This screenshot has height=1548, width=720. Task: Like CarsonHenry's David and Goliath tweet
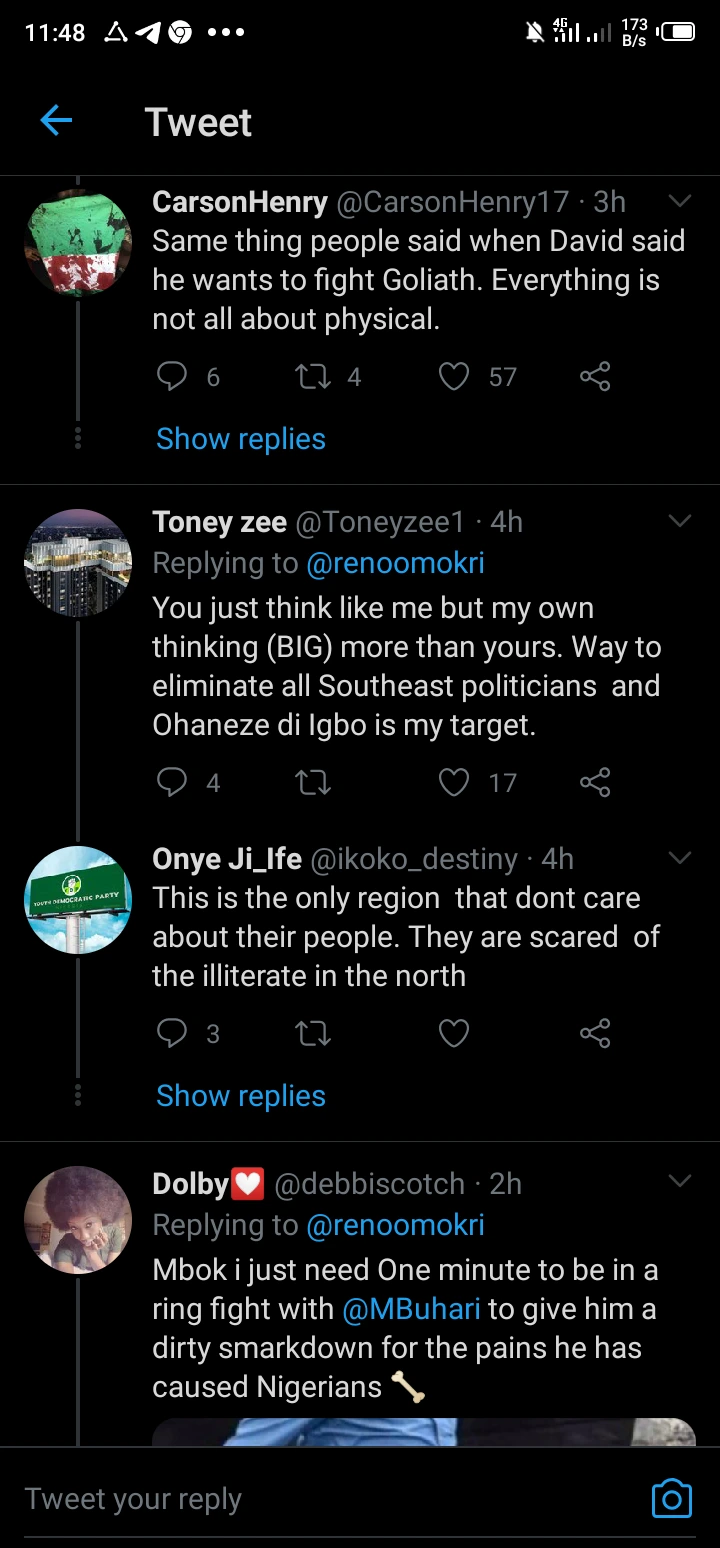(454, 376)
